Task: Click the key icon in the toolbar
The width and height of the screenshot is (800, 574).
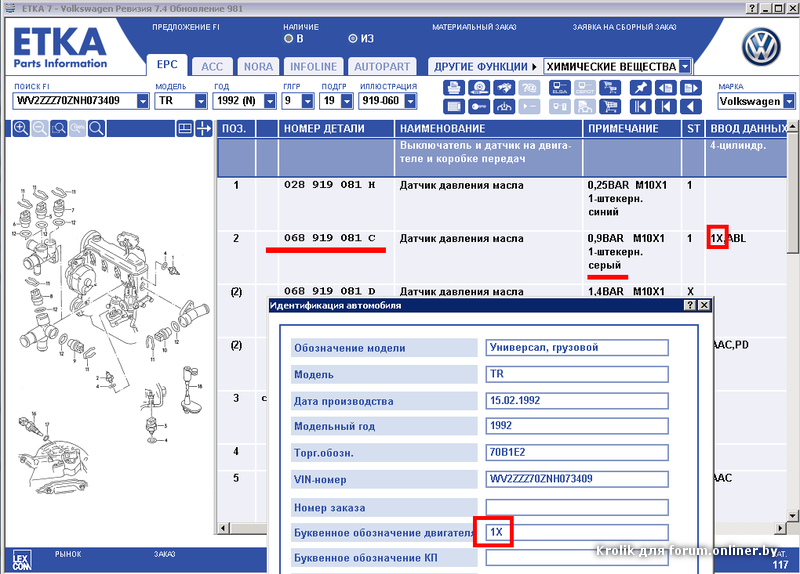Action: click(479, 107)
